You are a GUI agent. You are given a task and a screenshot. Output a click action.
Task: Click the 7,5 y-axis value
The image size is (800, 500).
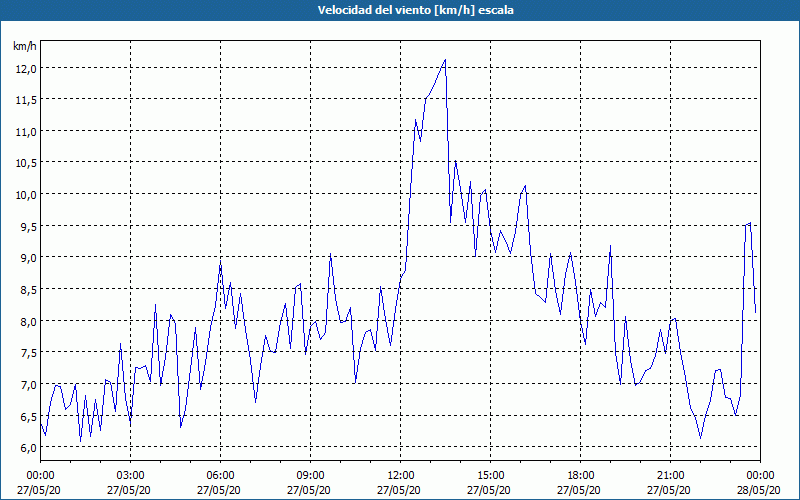(x=28, y=353)
